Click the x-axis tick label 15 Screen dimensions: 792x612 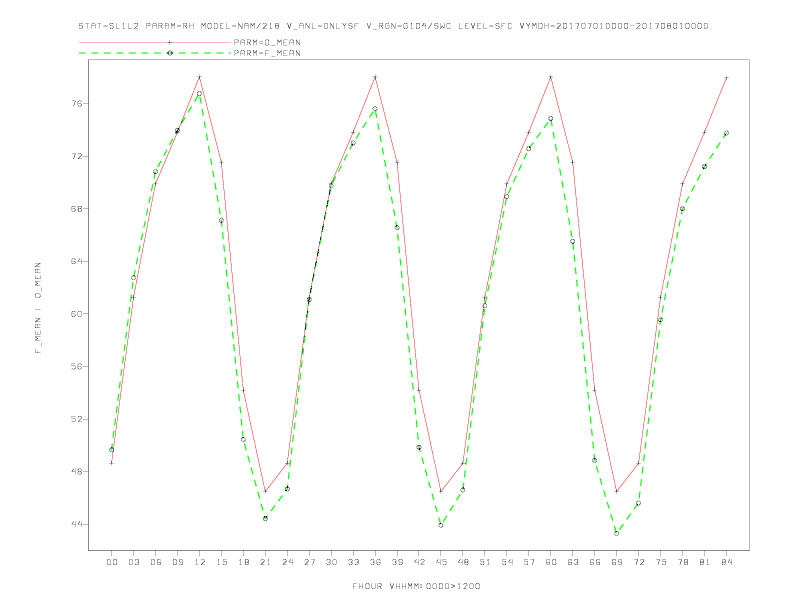(221, 562)
